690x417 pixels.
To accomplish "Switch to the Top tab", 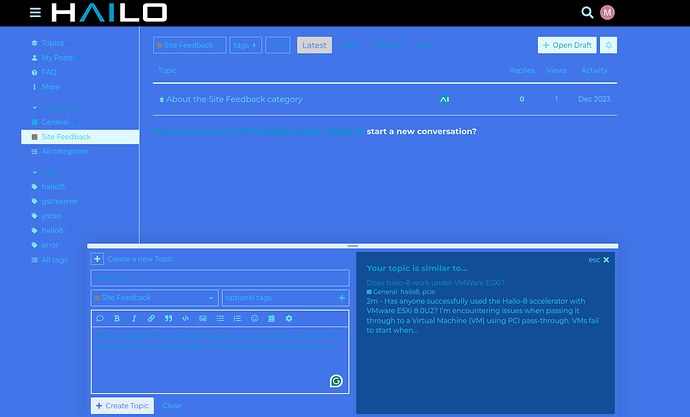I will point(424,45).
